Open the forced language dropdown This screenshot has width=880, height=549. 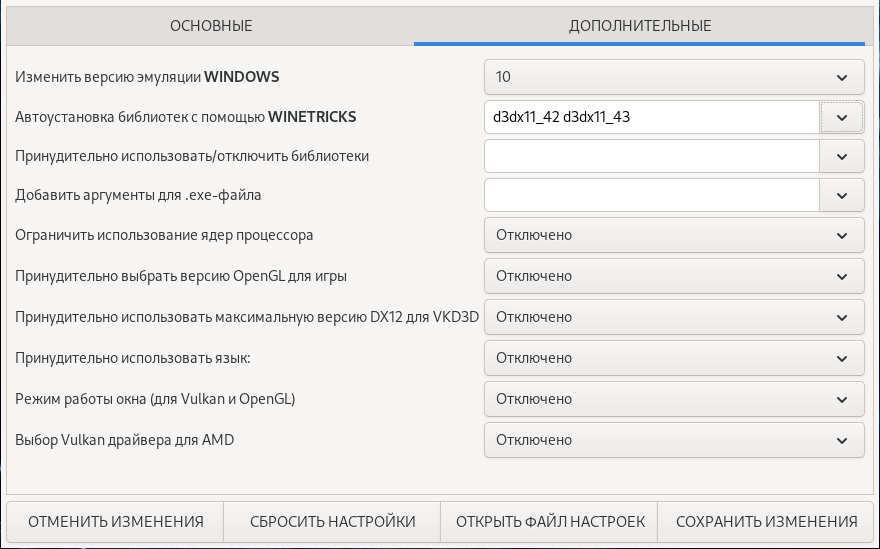pyautogui.click(x=673, y=358)
